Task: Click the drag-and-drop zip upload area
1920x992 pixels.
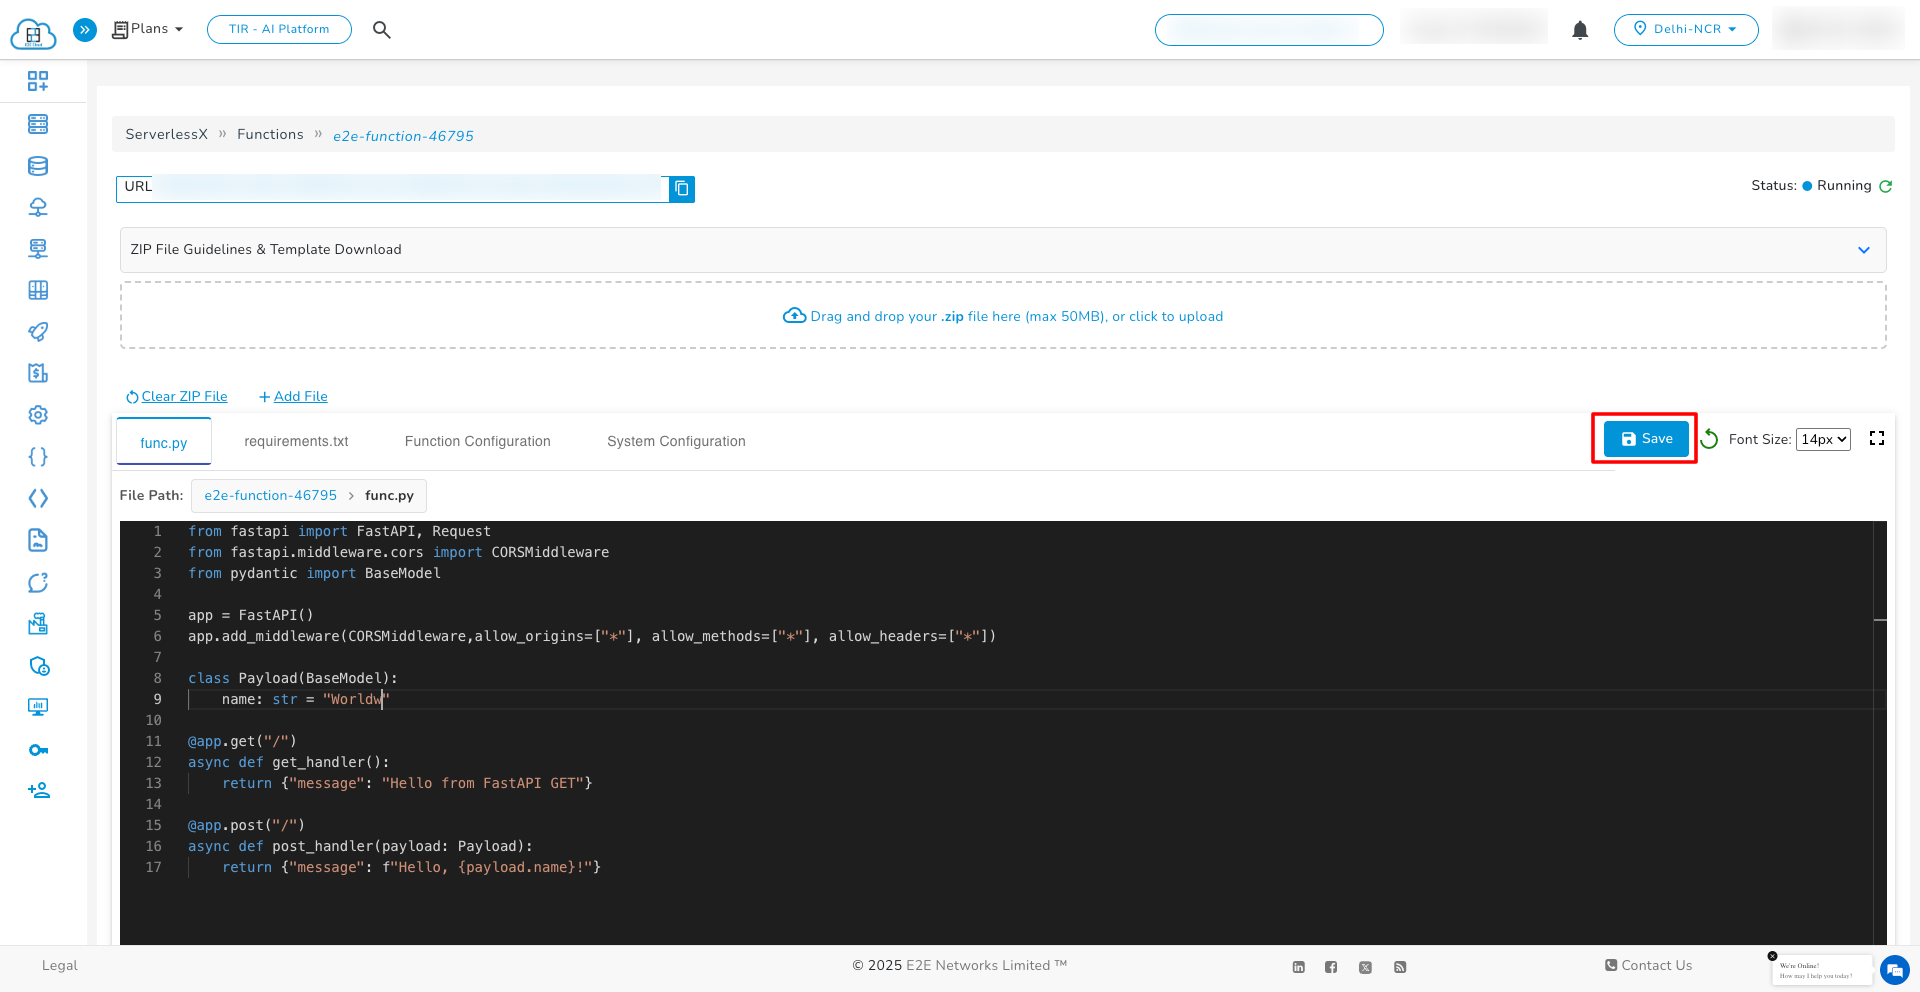Action: [1002, 315]
